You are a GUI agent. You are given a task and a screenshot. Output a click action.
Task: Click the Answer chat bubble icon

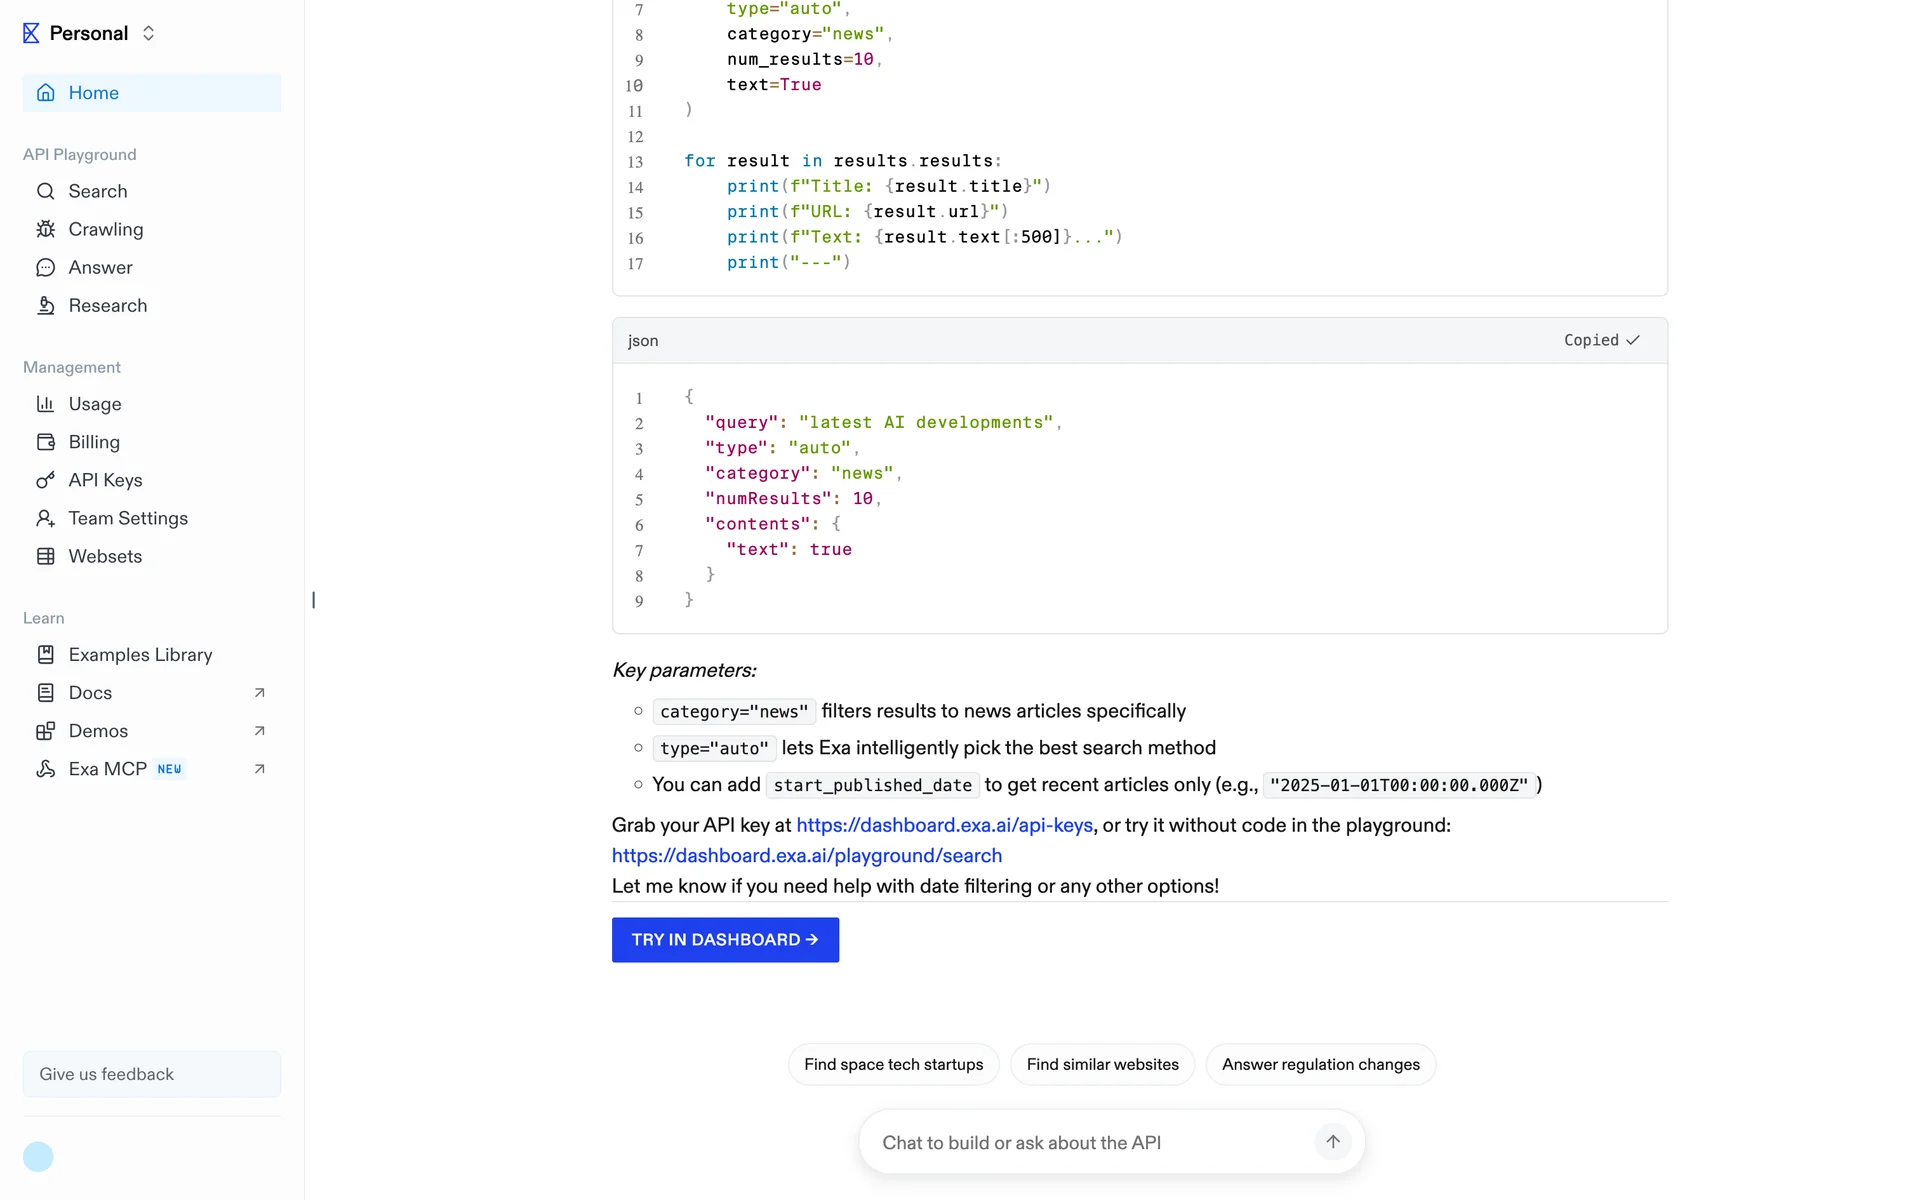[46, 267]
